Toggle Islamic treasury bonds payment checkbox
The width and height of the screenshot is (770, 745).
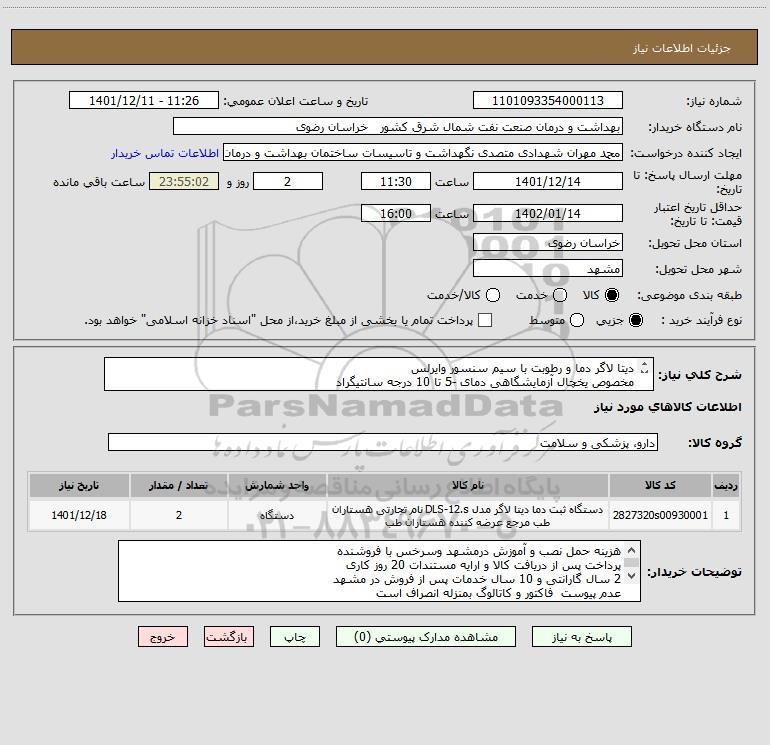tap(485, 320)
